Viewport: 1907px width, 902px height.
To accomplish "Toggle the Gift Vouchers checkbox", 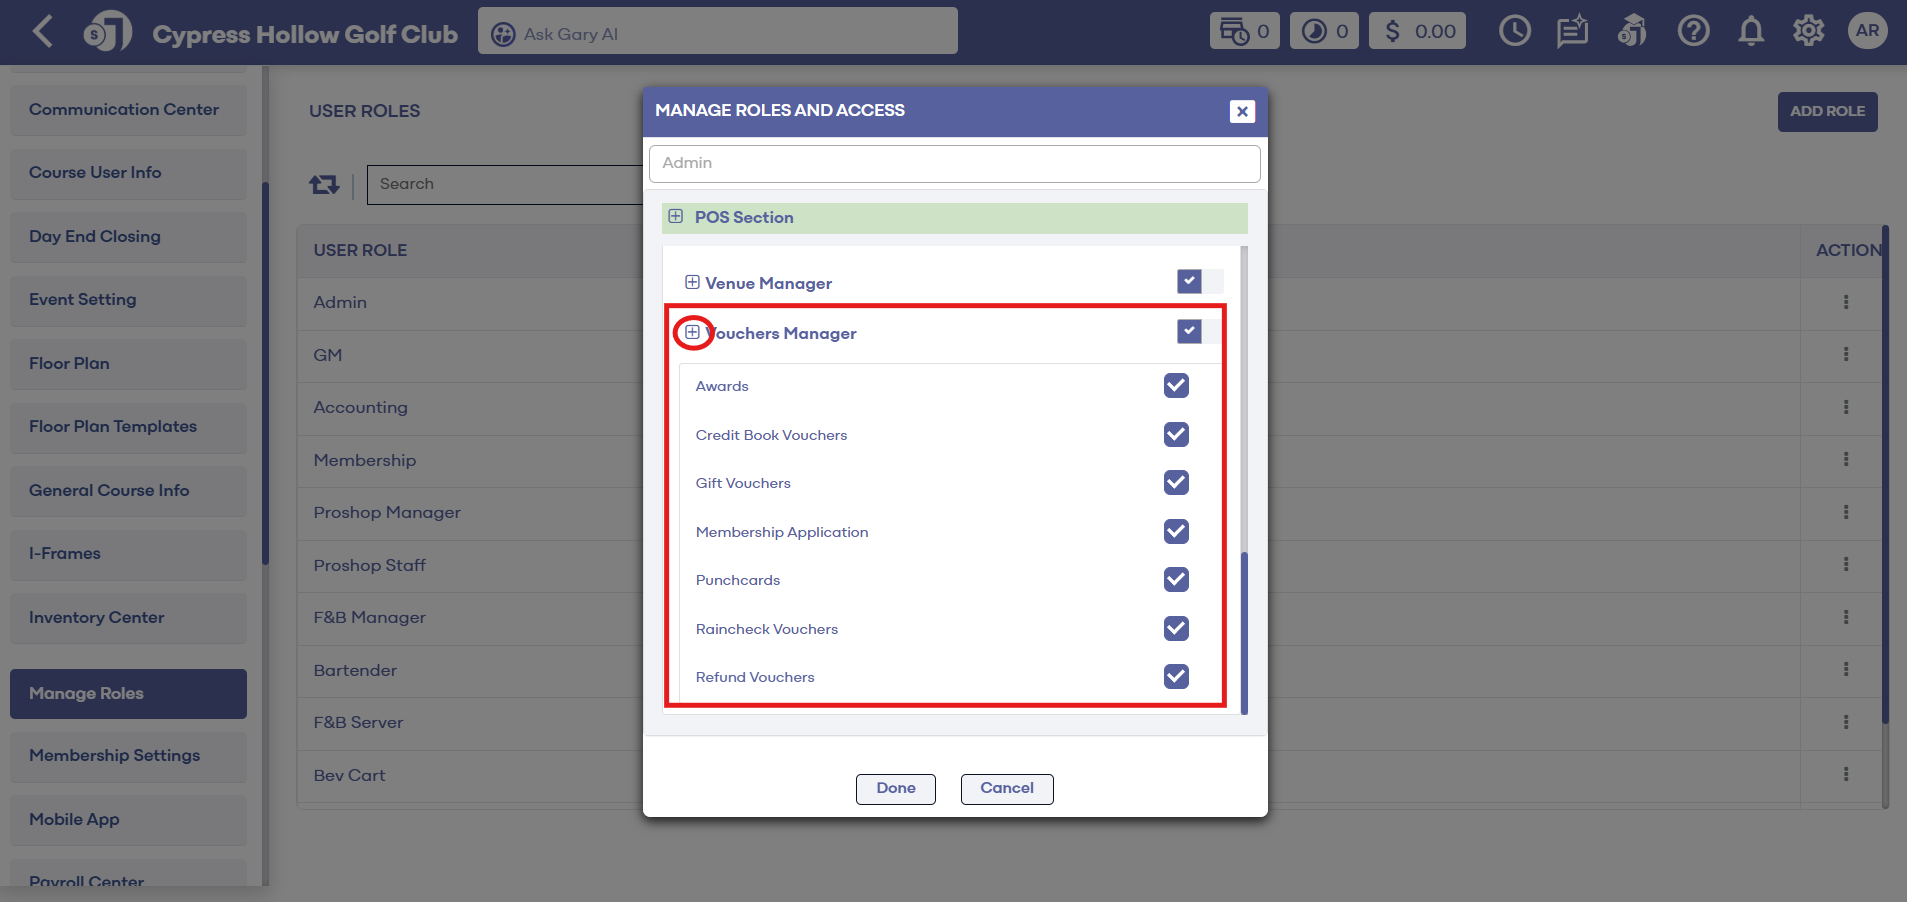I will click(x=1176, y=483).
